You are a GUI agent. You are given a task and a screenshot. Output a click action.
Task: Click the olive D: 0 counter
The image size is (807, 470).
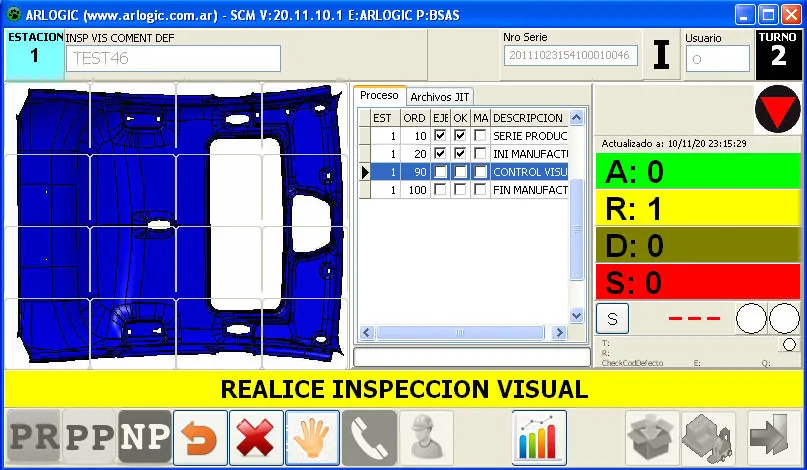[x=698, y=245]
